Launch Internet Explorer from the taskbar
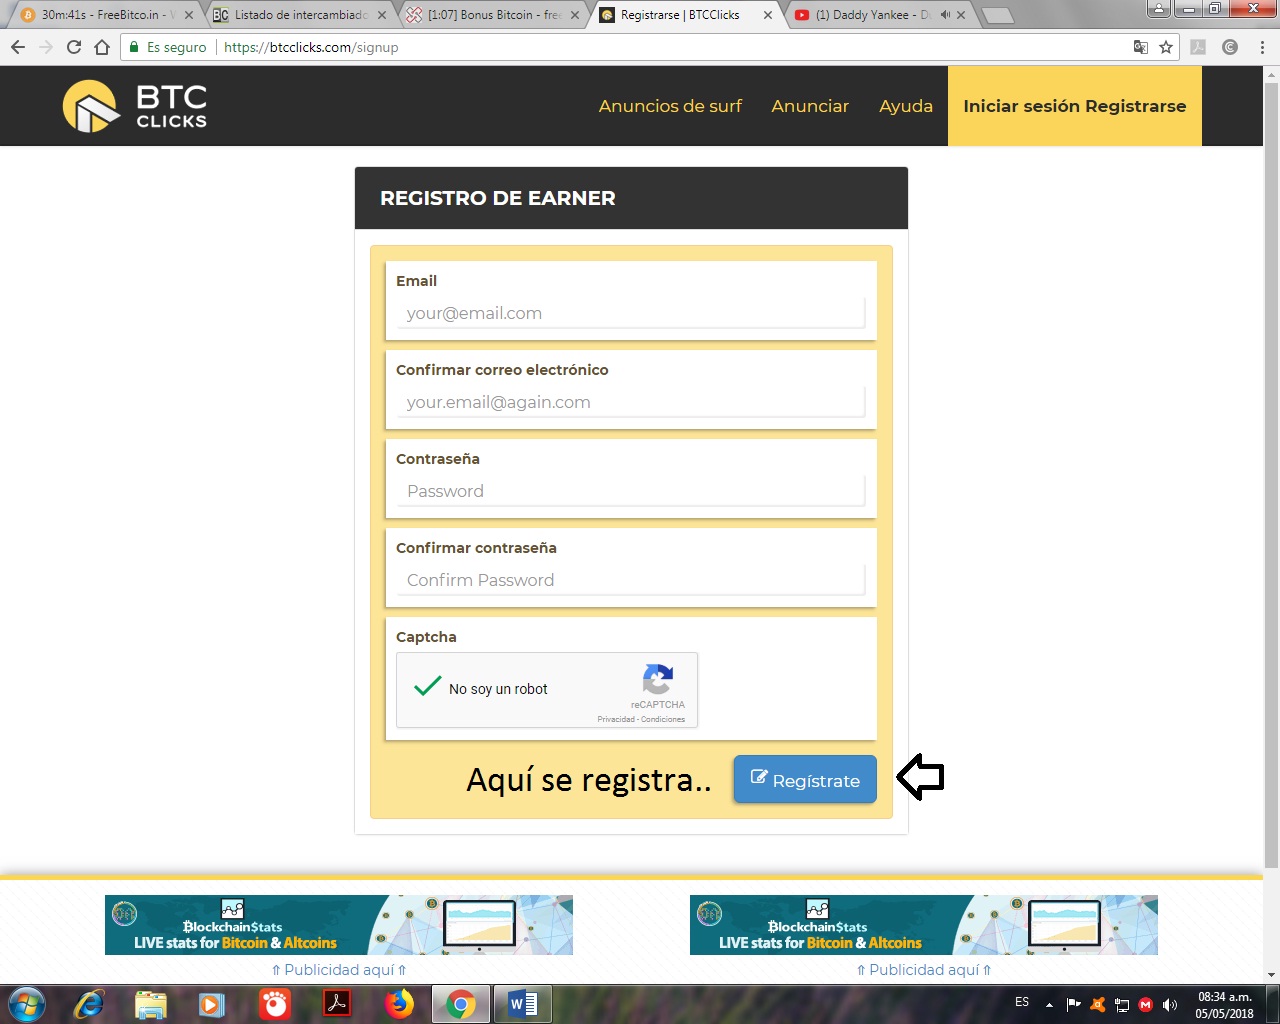This screenshot has height=1024, width=1280. (x=88, y=1004)
